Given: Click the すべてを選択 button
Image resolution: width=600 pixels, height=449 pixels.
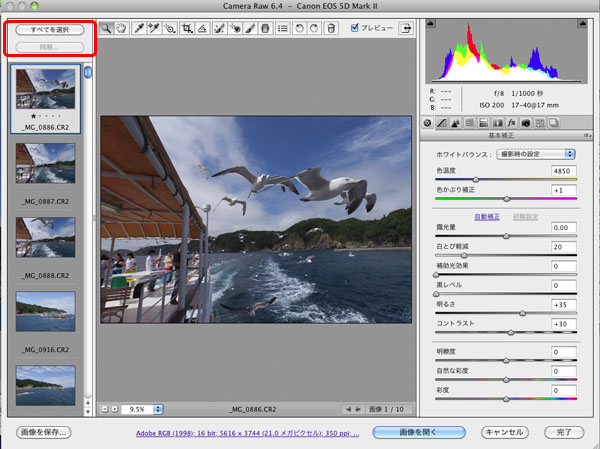Looking at the screenshot, I should pos(50,29).
